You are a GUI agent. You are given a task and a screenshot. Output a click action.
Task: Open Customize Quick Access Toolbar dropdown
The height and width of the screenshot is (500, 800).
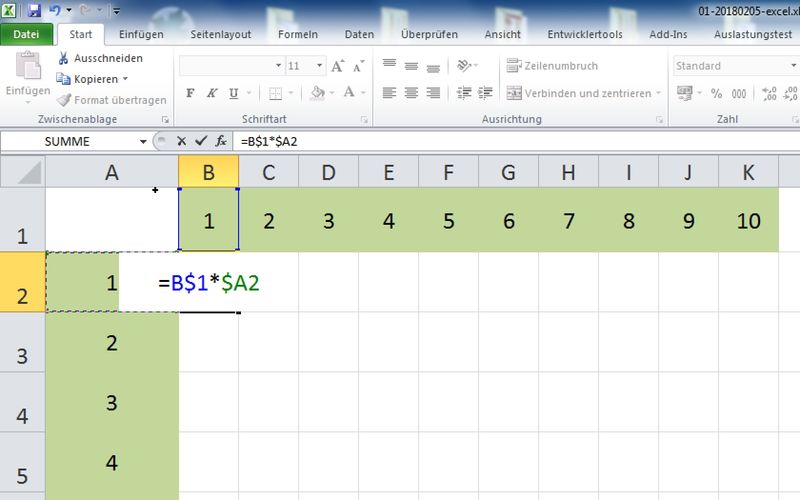[x=116, y=11]
